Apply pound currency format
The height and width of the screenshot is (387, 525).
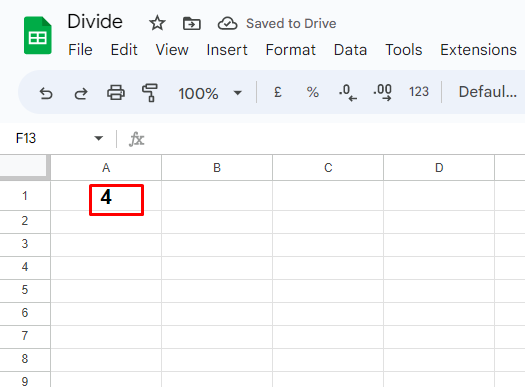tap(278, 92)
